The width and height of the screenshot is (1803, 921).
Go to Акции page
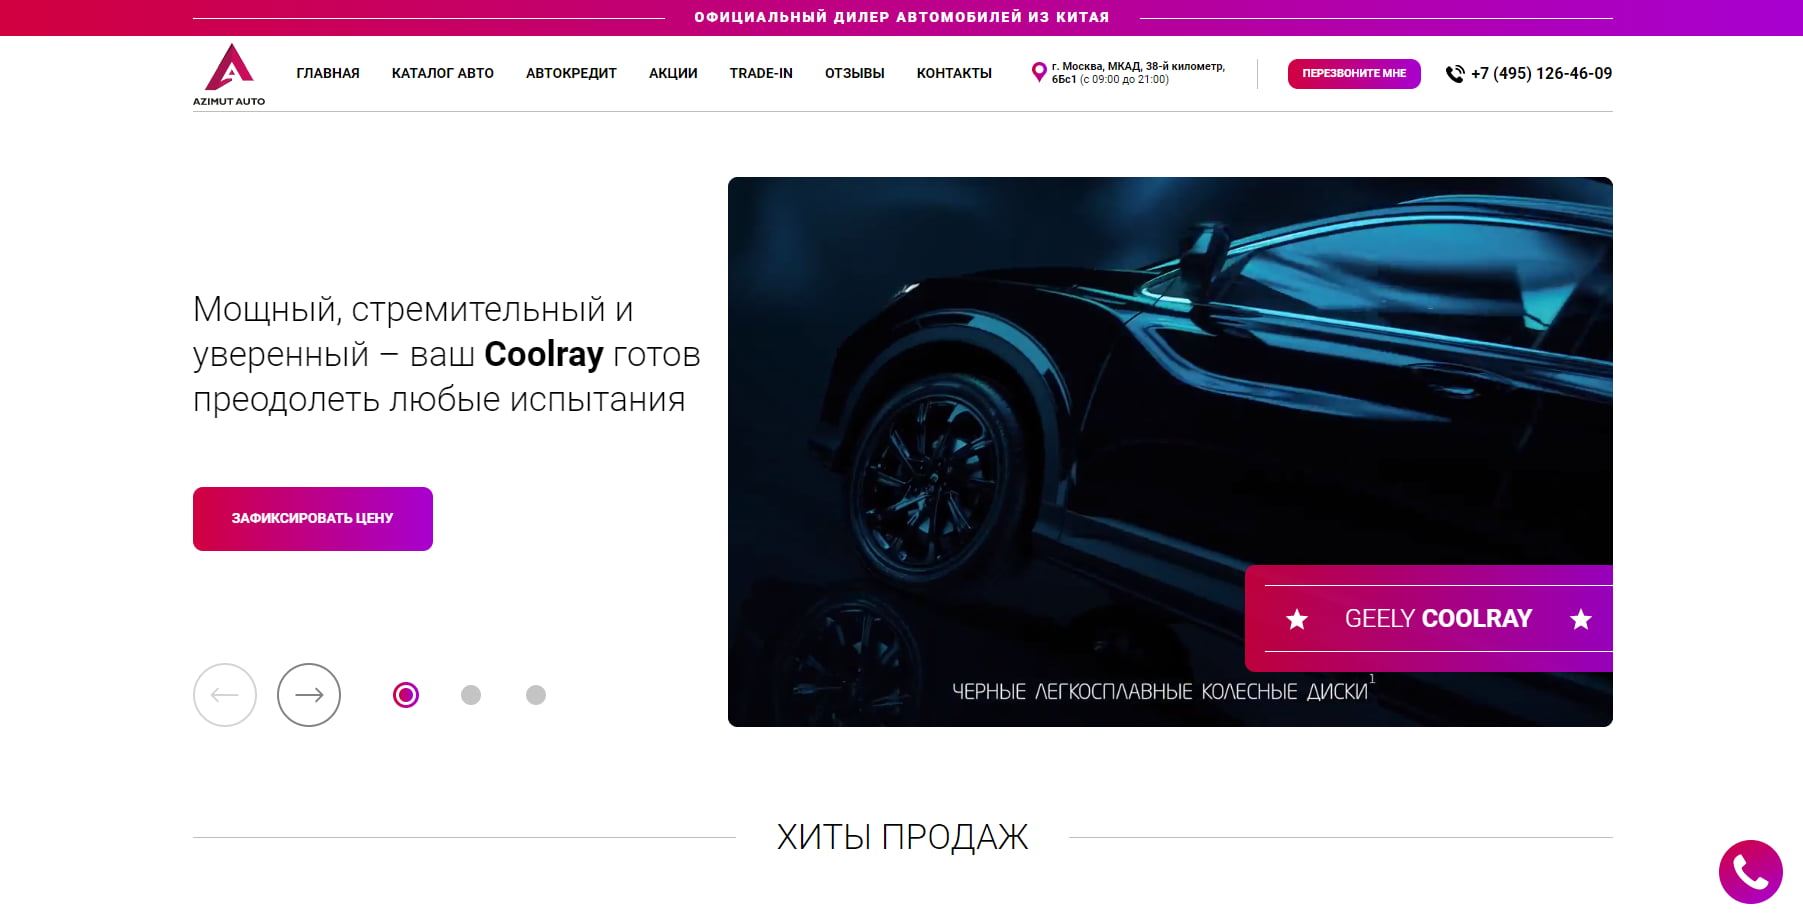pyautogui.click(x=673, y=73)
